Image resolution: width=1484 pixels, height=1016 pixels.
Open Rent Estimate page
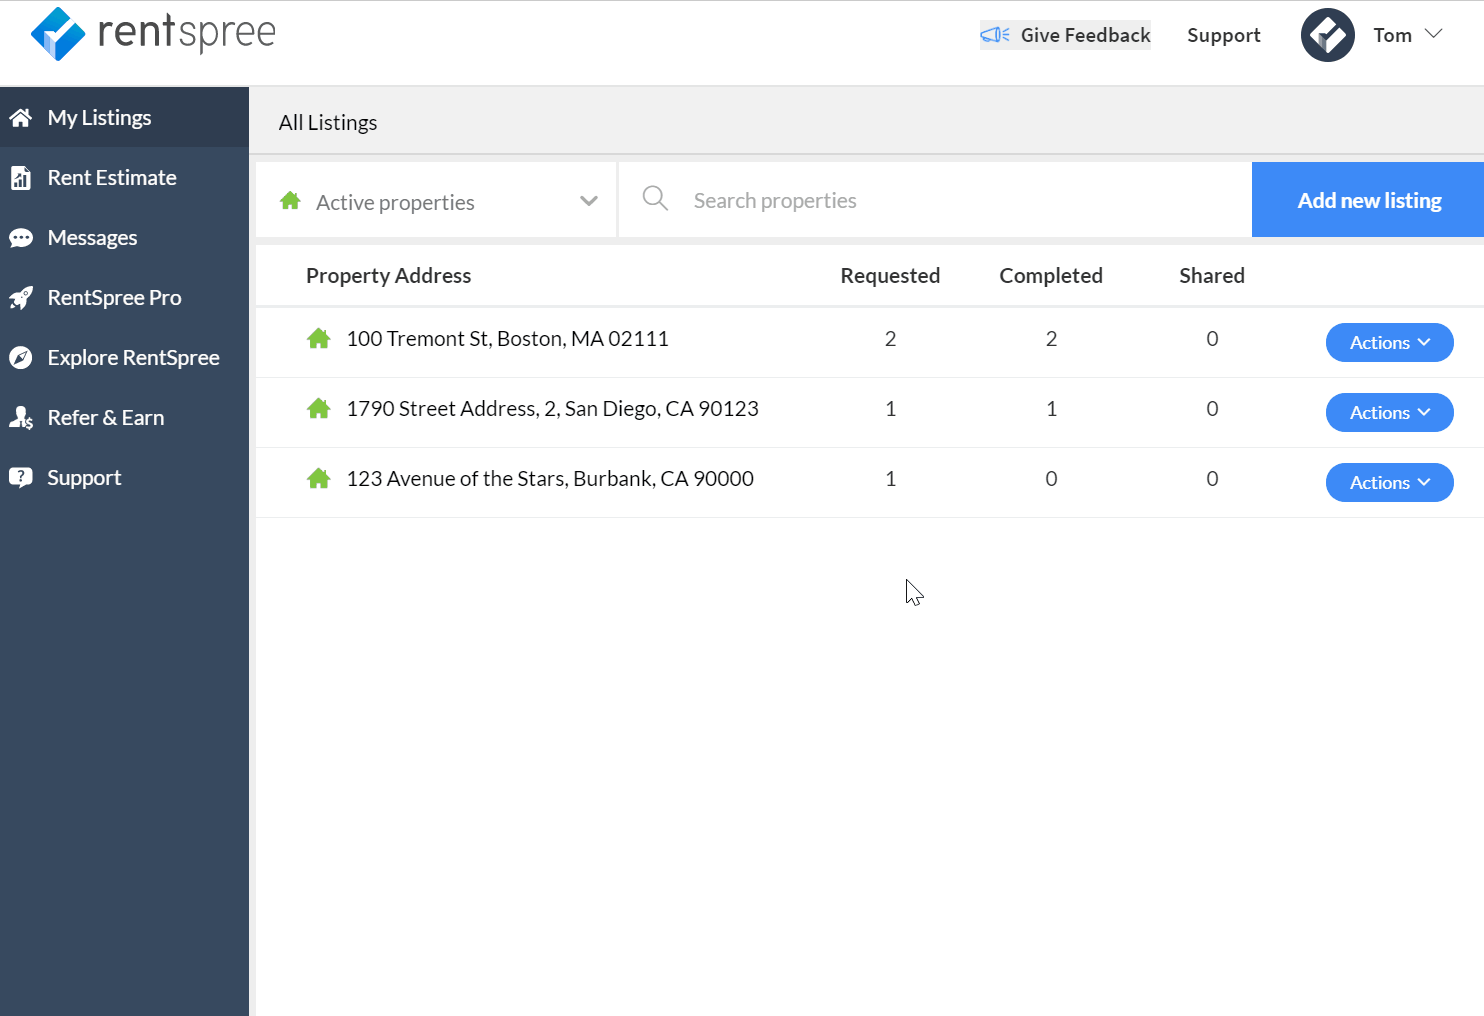[124, 178]
